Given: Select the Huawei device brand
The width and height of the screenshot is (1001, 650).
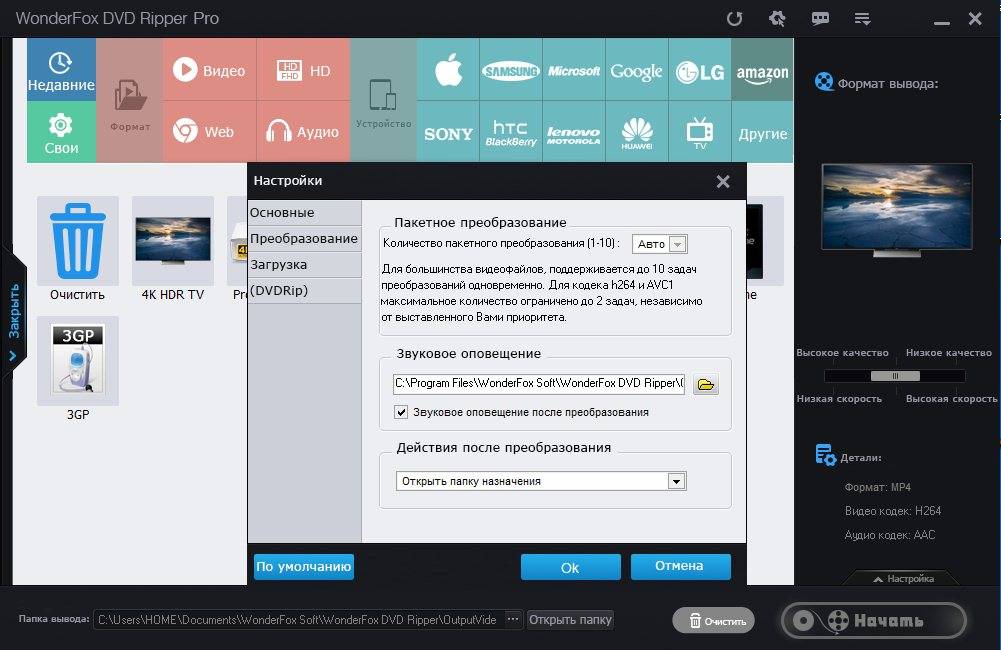Looking at the screenshot, I should click(636, 132).
